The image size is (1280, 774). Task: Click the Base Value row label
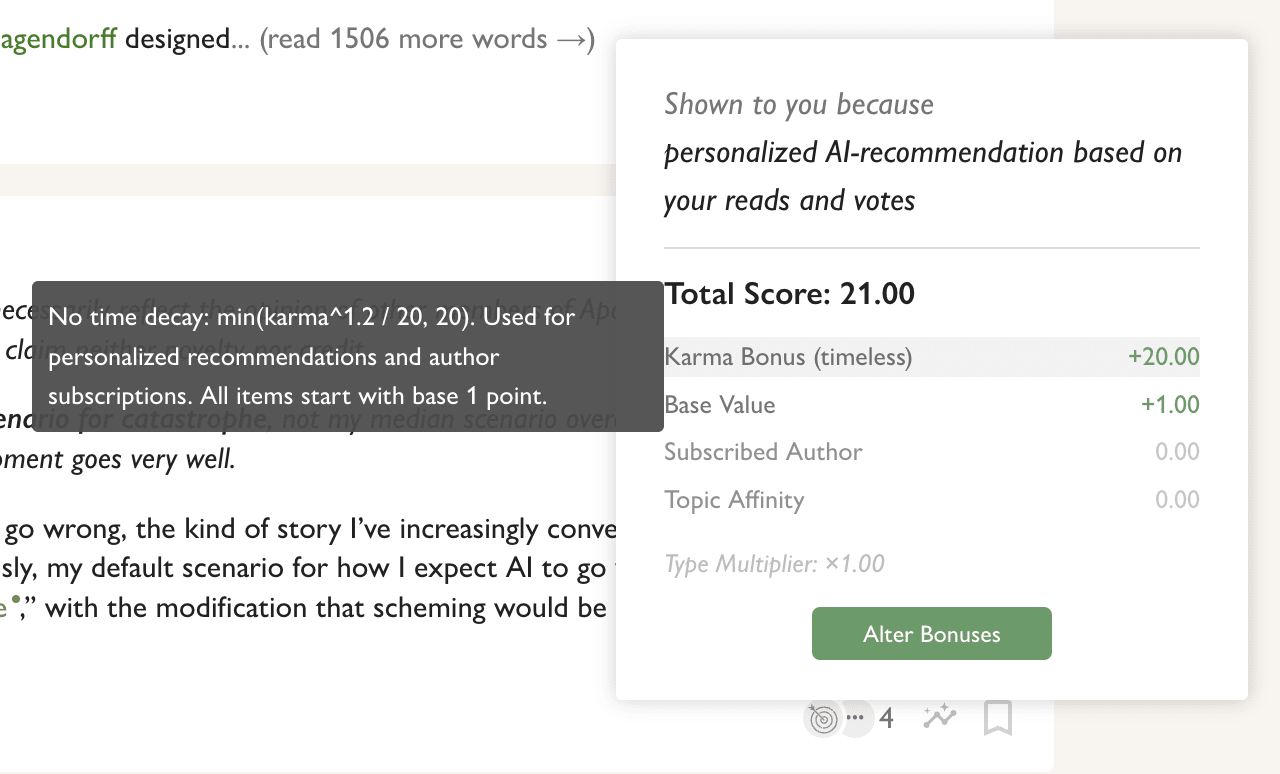click(719, 405)
